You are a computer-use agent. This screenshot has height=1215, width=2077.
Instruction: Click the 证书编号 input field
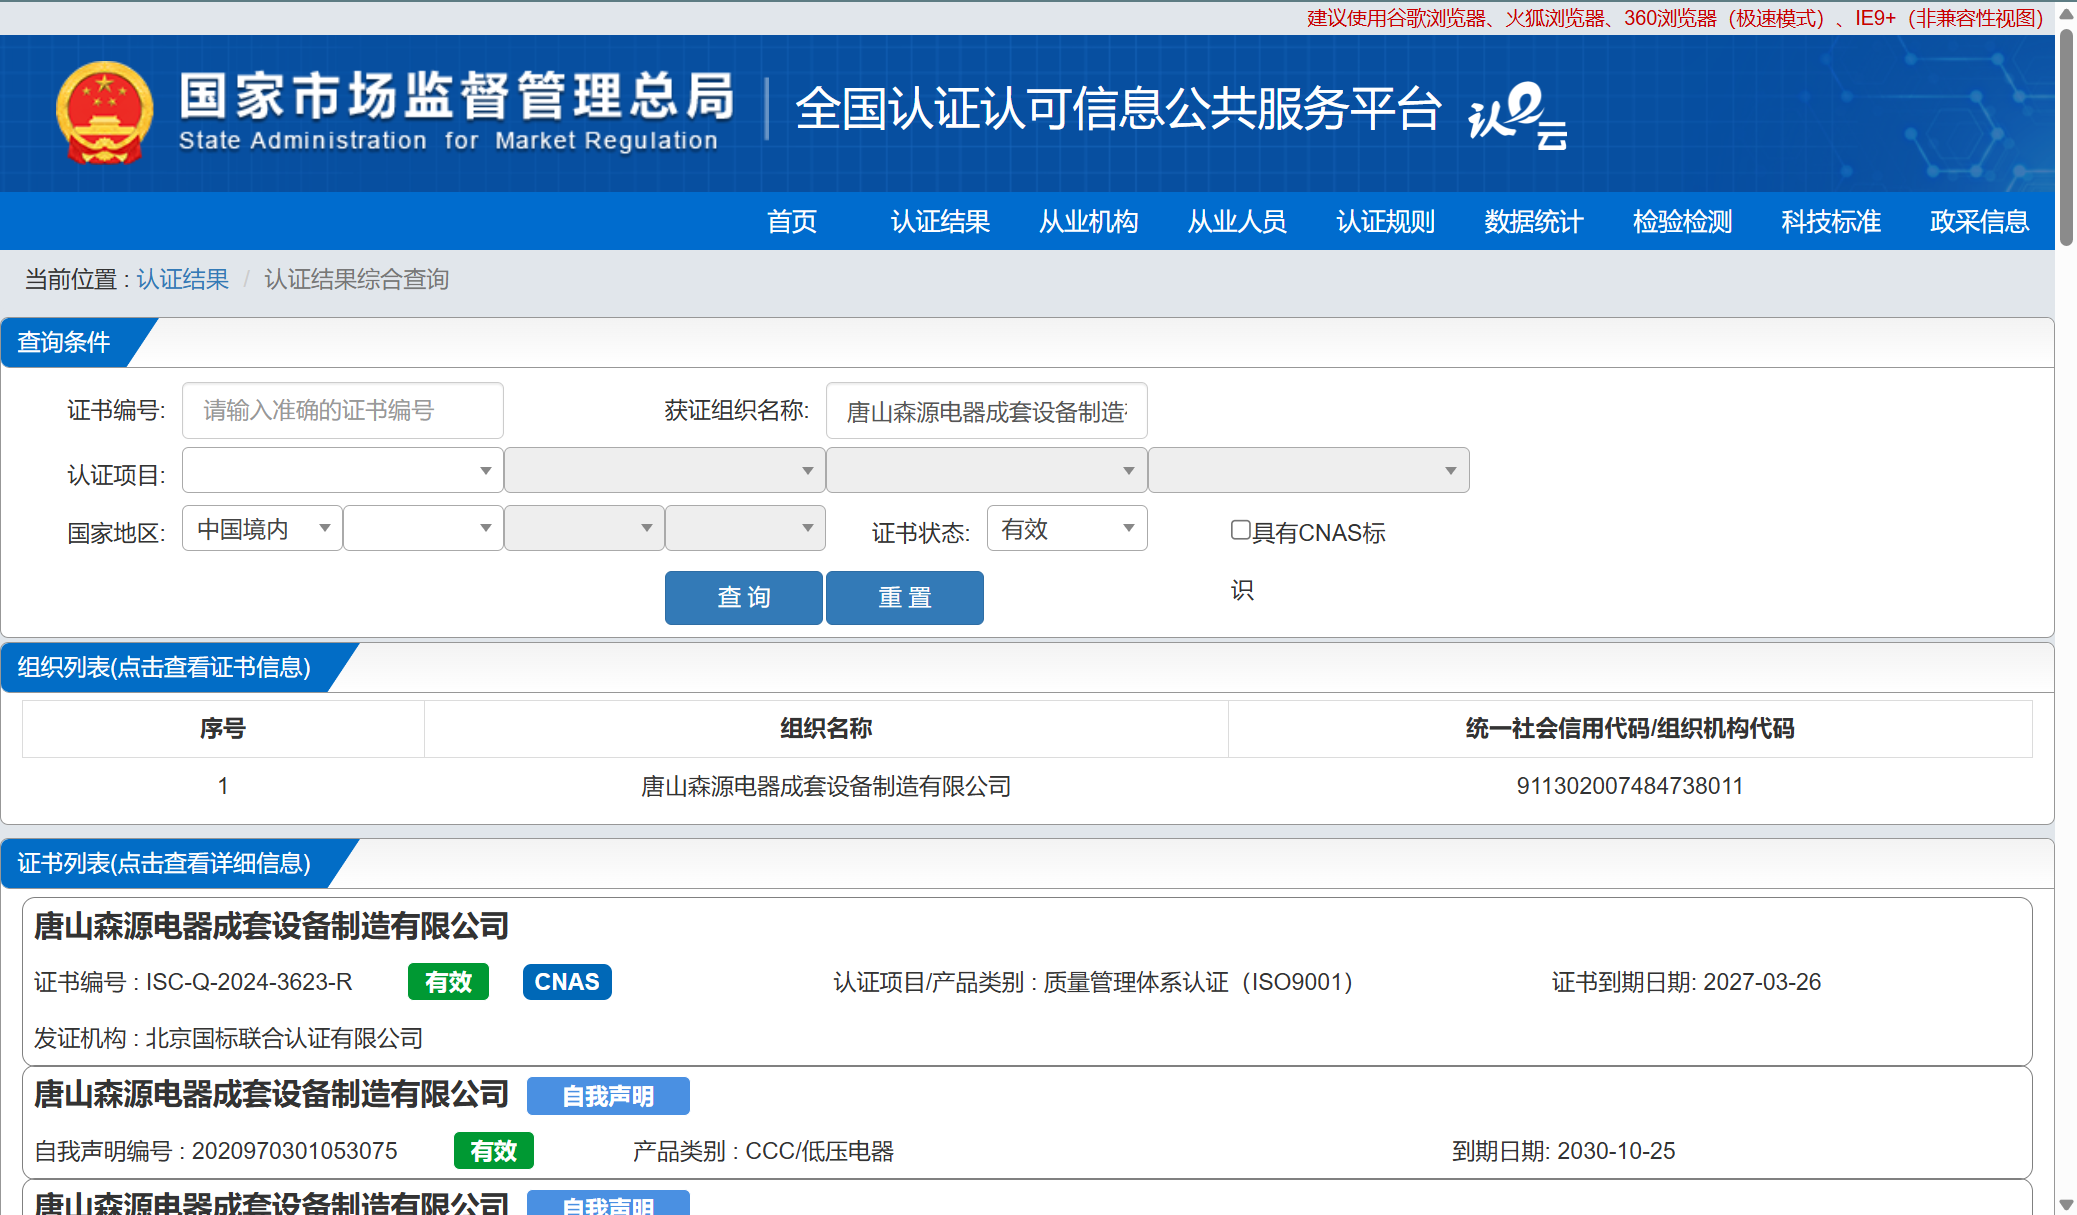click(342, 410)
